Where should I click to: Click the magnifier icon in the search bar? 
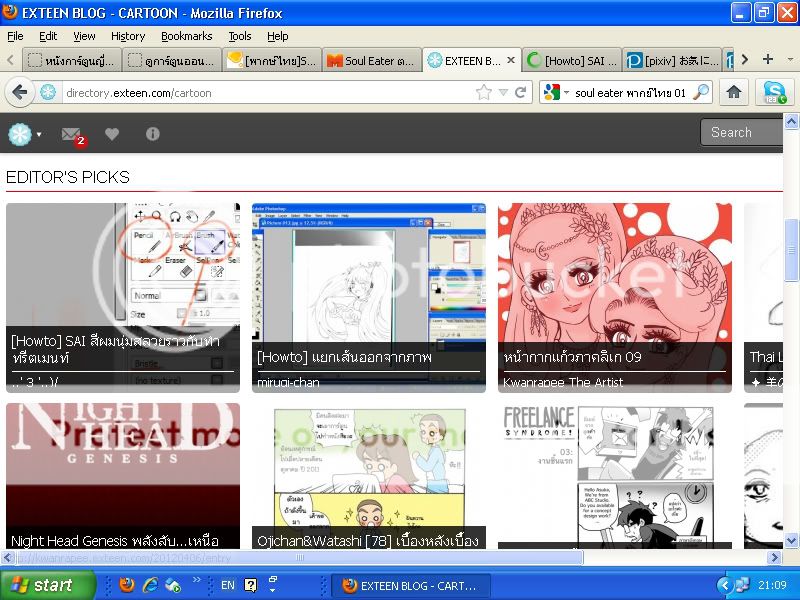(x=702, y=92)
